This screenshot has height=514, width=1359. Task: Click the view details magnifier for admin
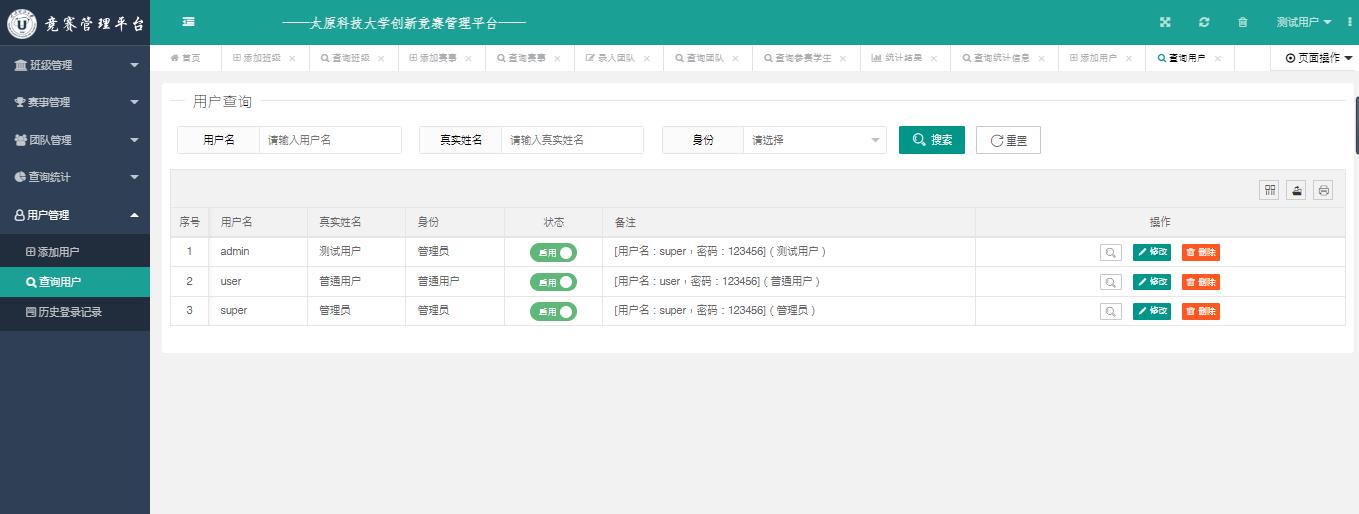[1110, 253]
